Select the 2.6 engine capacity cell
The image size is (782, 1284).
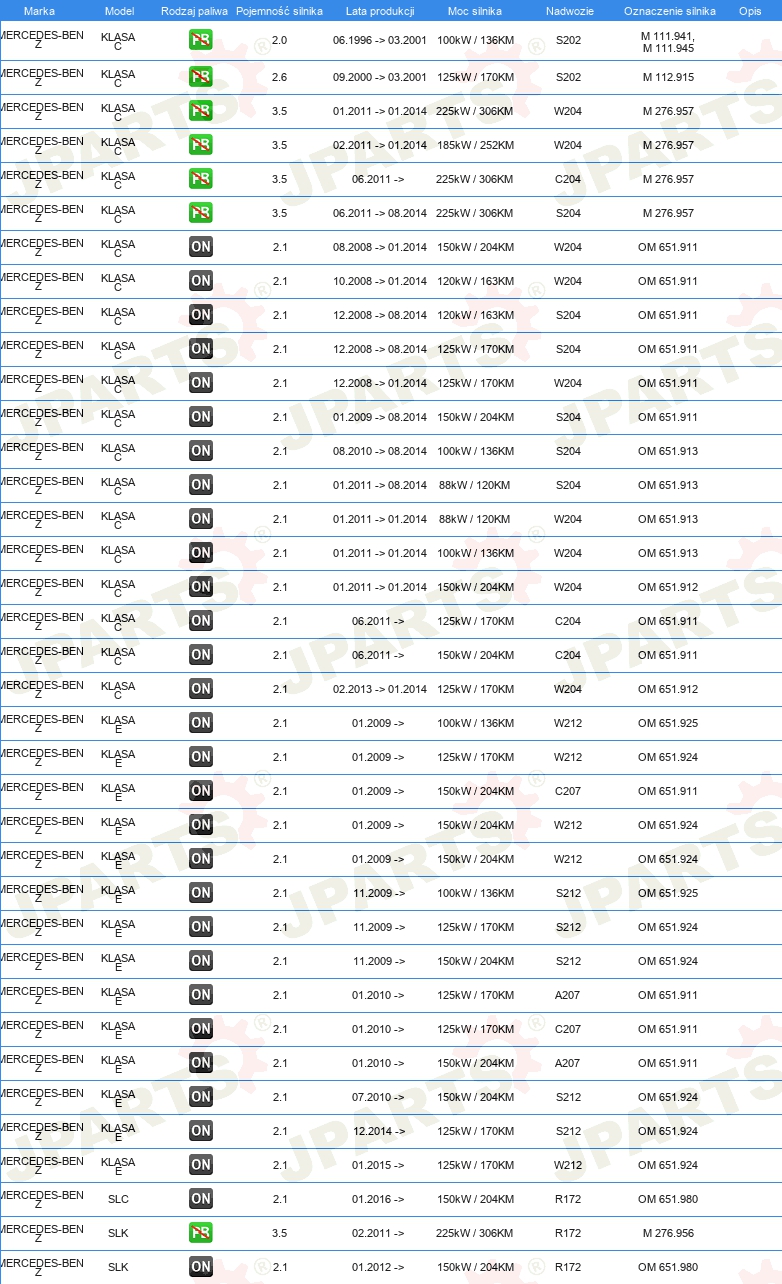(x=279, y=77)
